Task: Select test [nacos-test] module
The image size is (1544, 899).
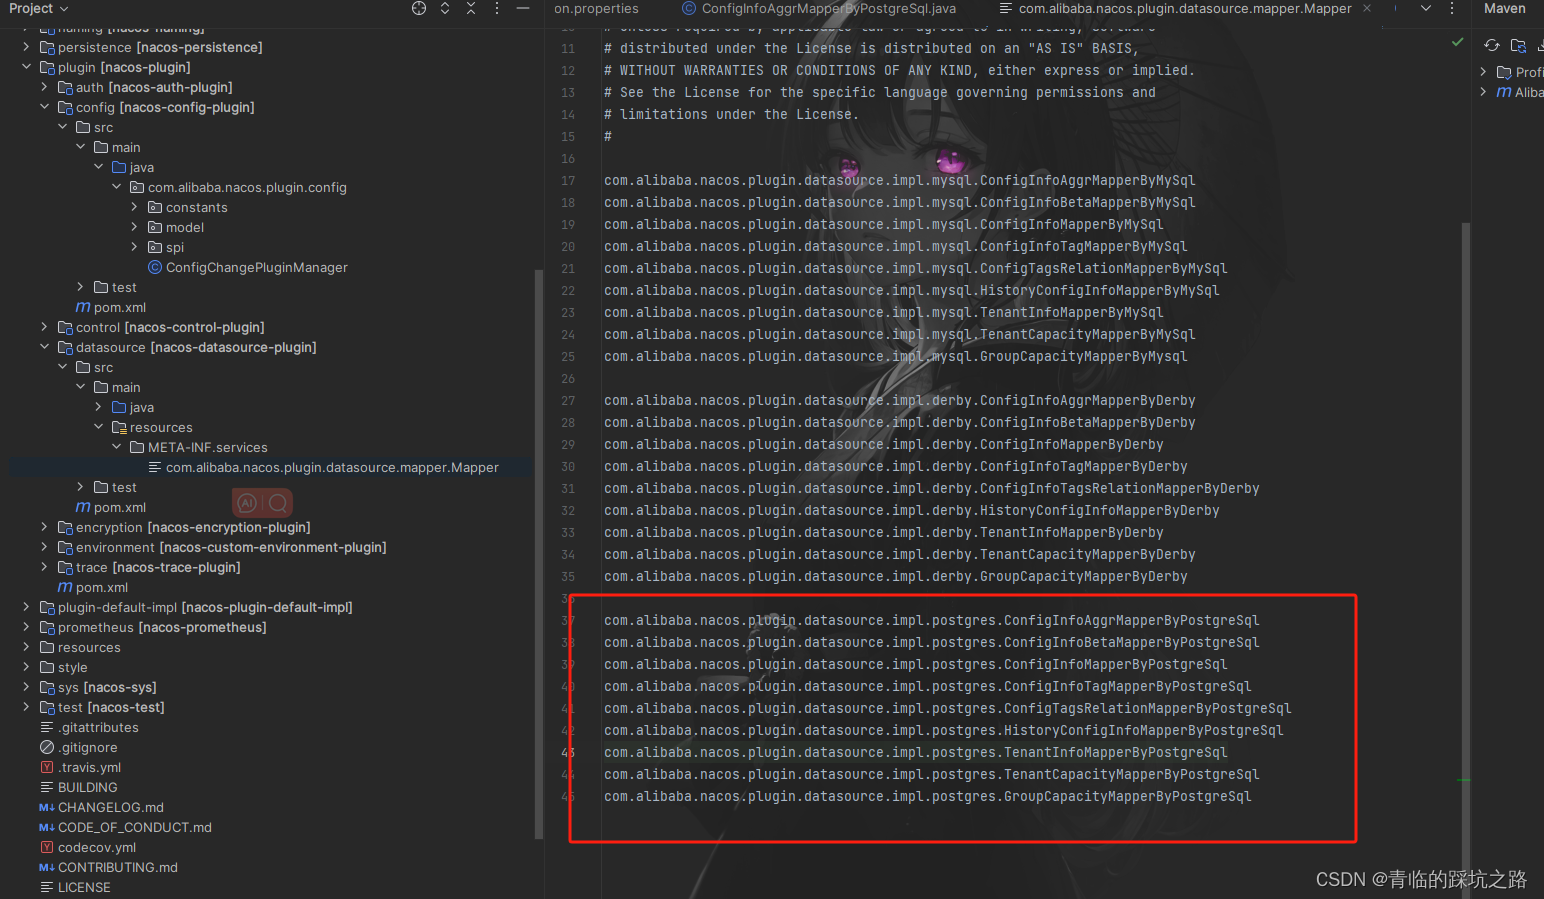Action: point(111,707)
